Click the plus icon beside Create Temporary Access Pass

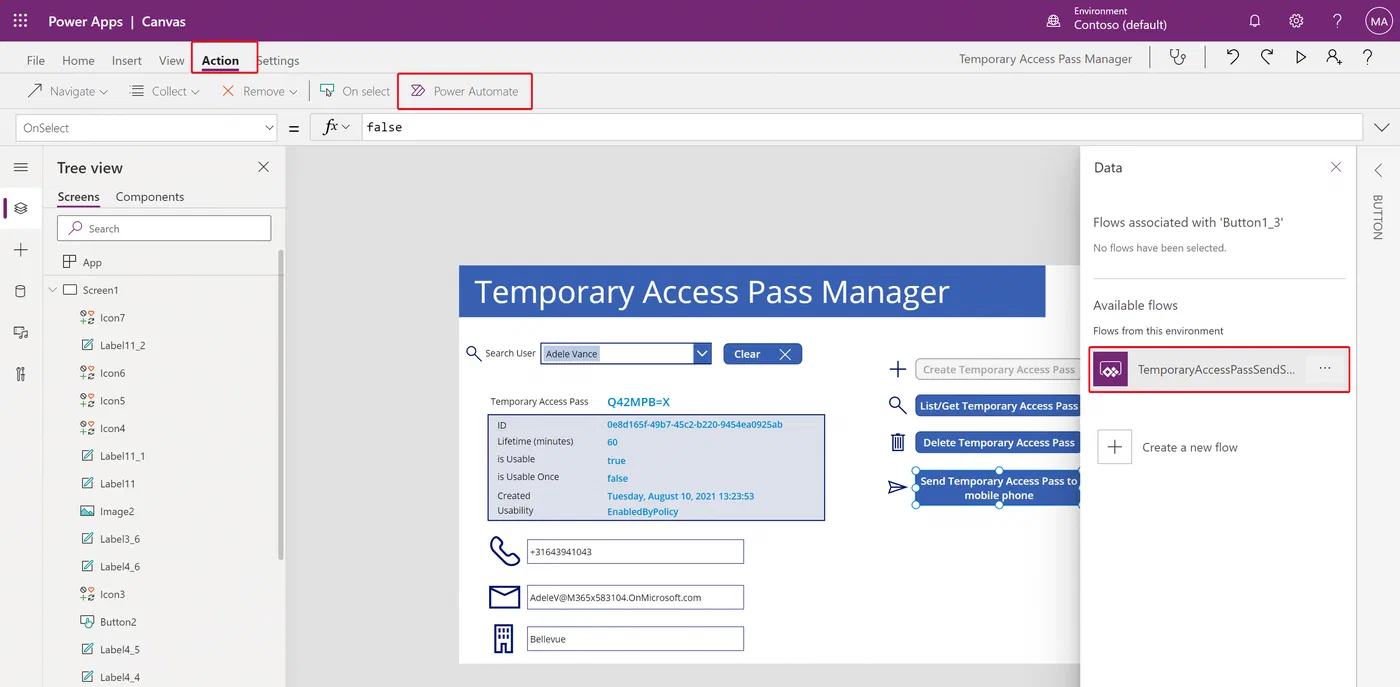[898, 369]
